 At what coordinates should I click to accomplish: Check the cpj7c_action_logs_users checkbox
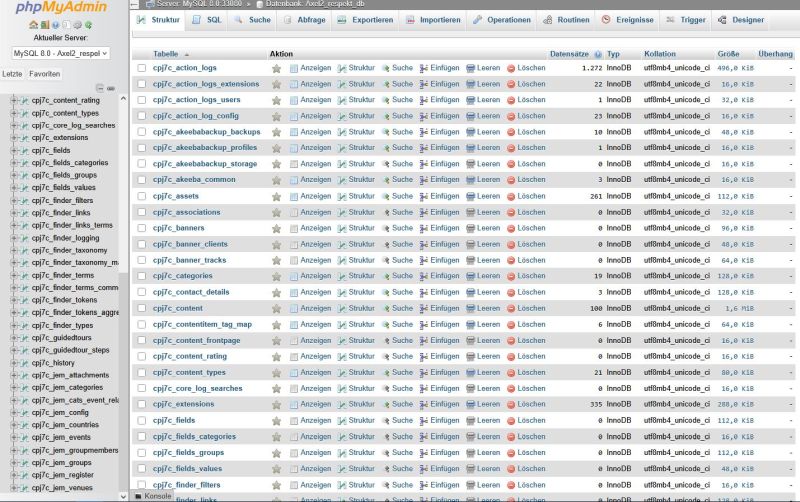coord(142,100)
